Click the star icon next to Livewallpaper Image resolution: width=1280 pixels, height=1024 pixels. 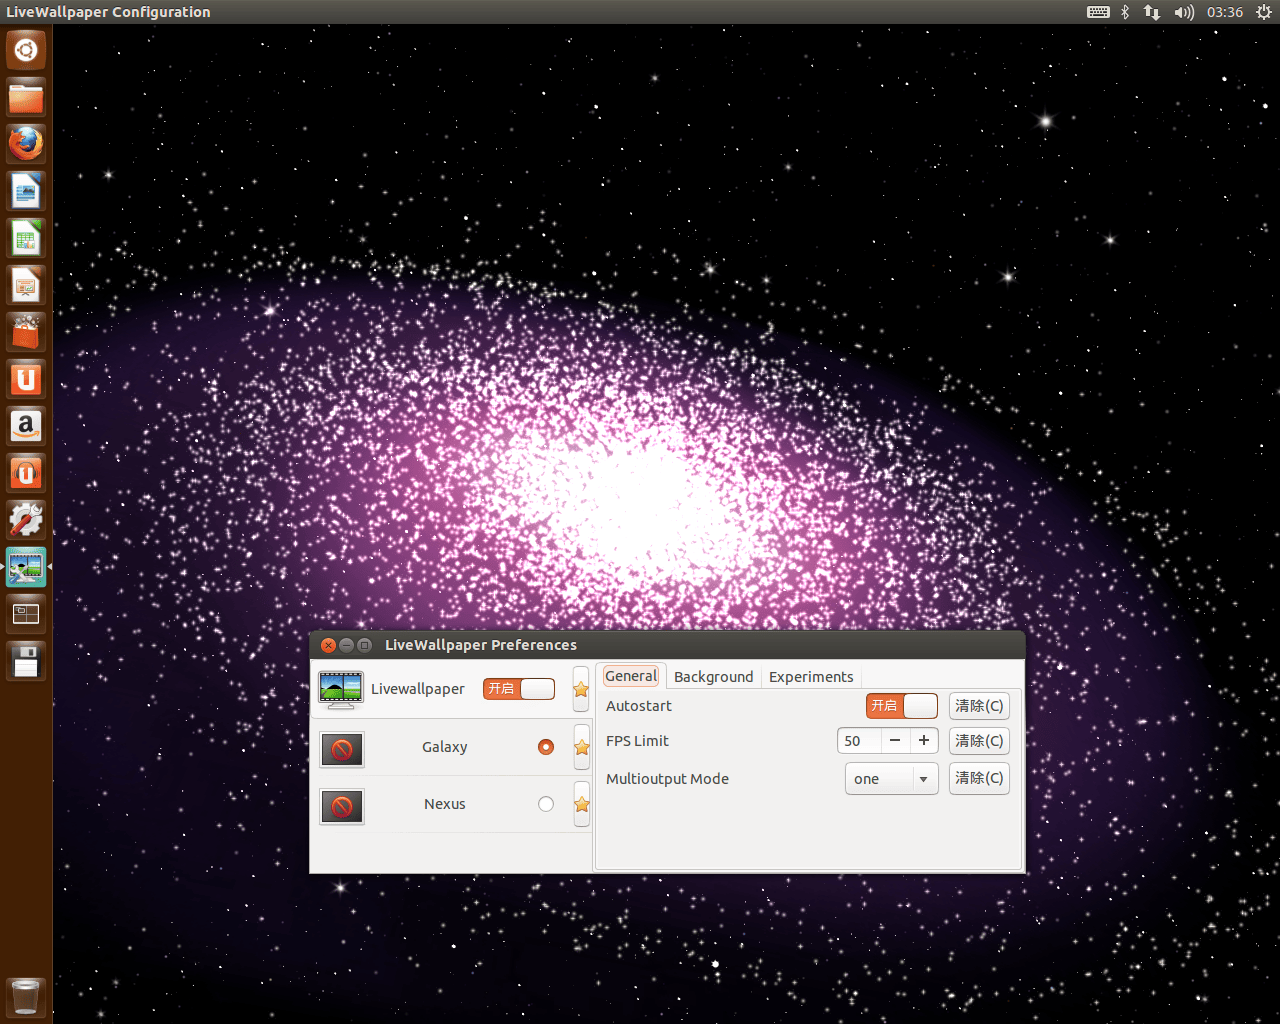pos(581,689)
